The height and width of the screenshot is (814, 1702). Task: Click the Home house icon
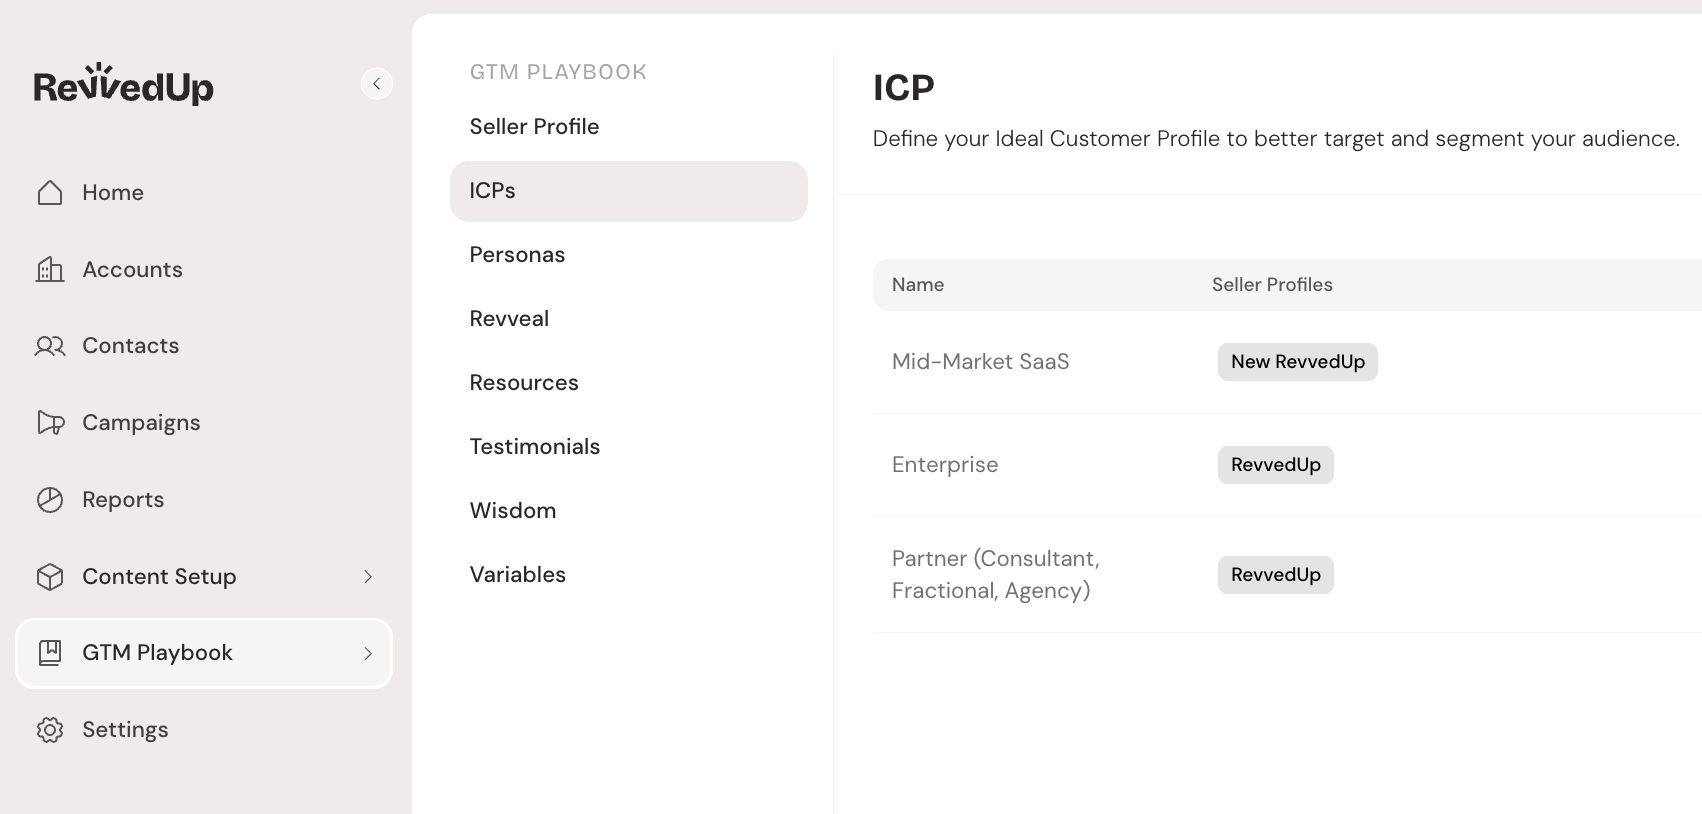coord(50,192)
